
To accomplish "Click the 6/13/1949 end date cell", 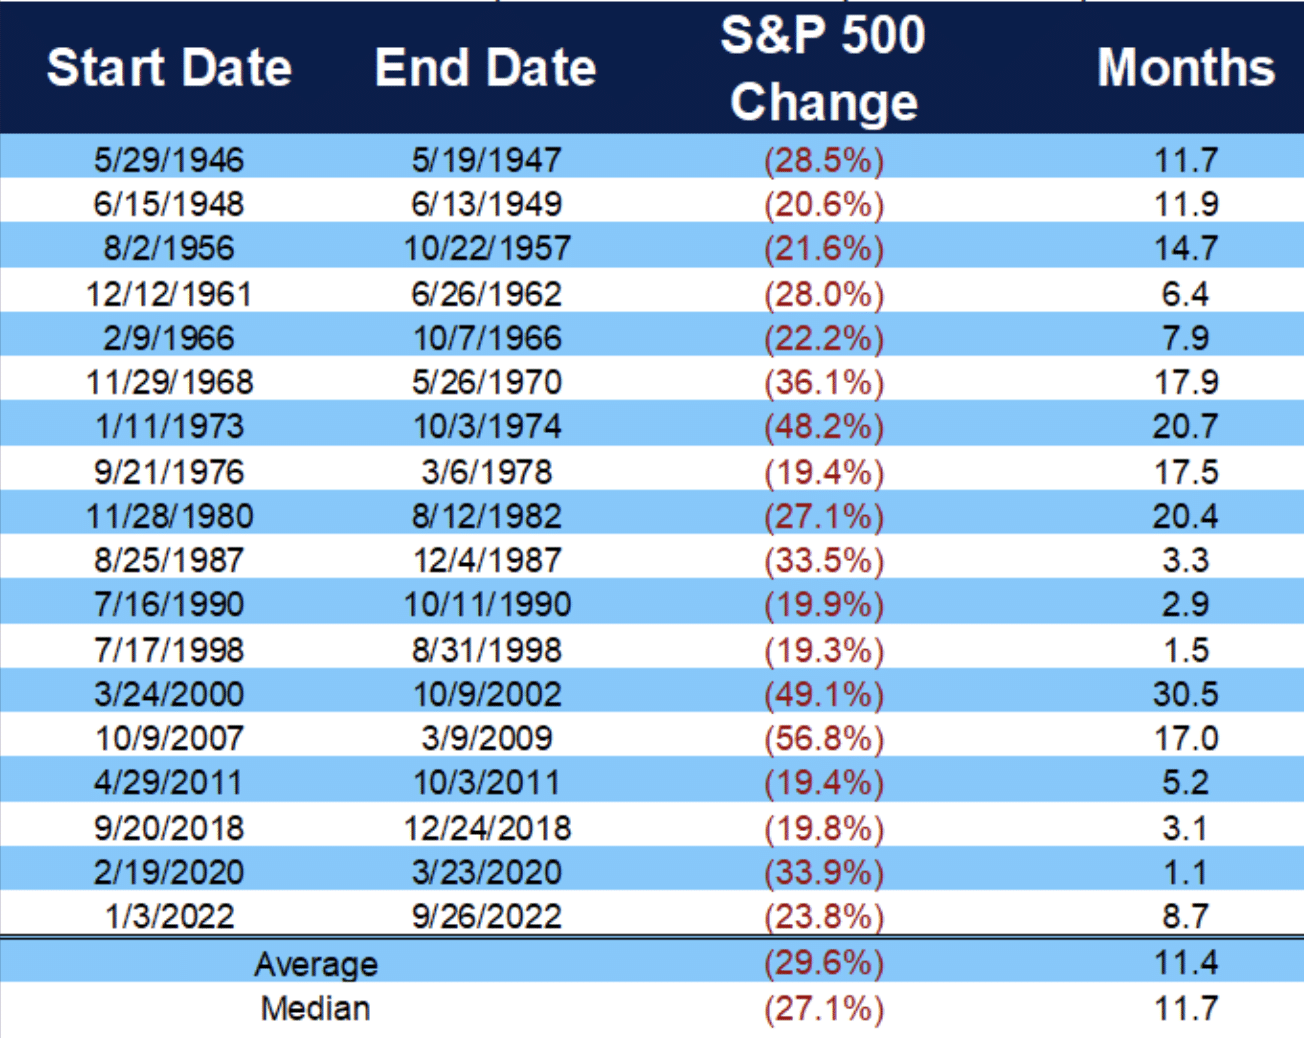I will coord(486,204).
